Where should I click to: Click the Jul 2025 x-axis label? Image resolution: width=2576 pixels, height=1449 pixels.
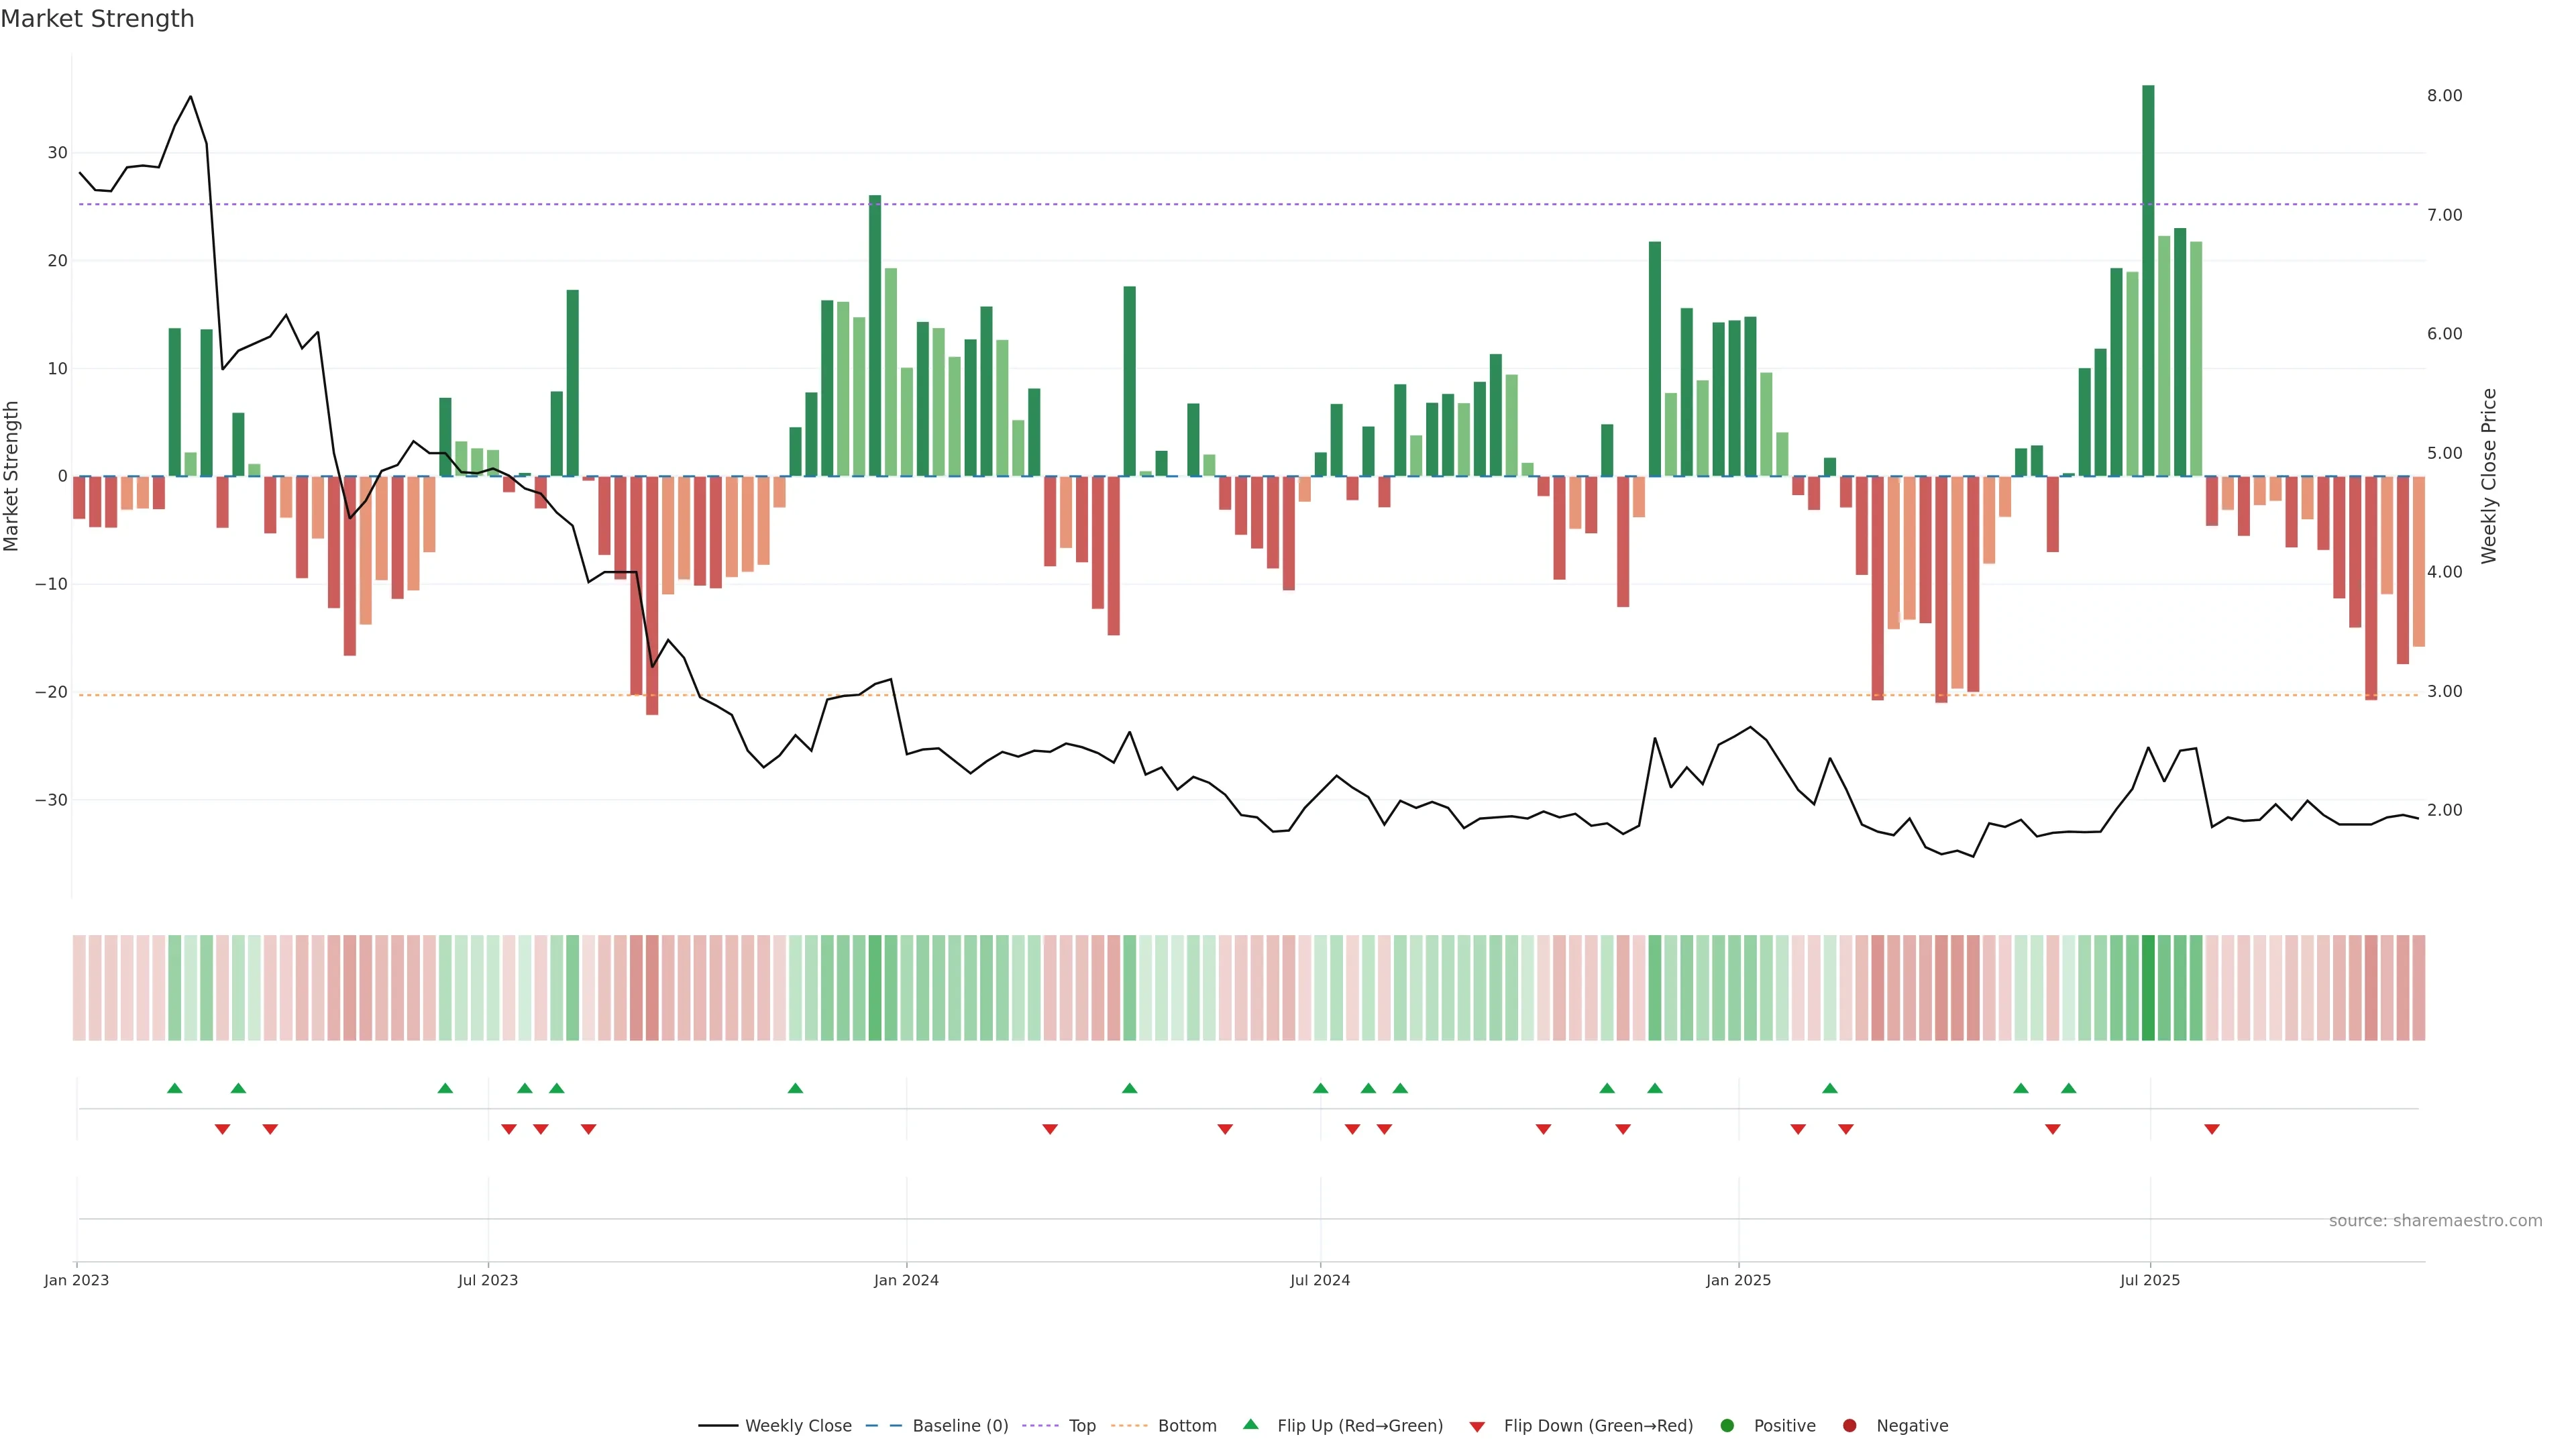[2150, 1280]
